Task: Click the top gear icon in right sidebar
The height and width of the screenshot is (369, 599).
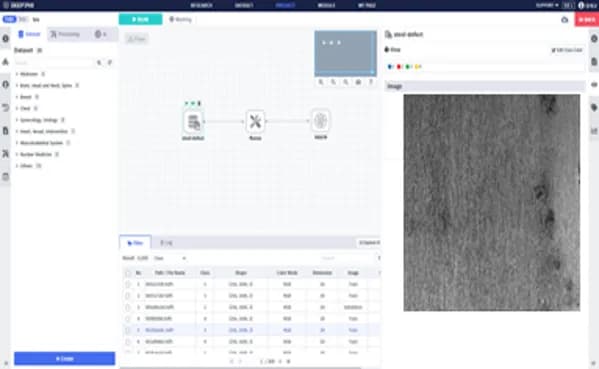Action: click(594, 39)
